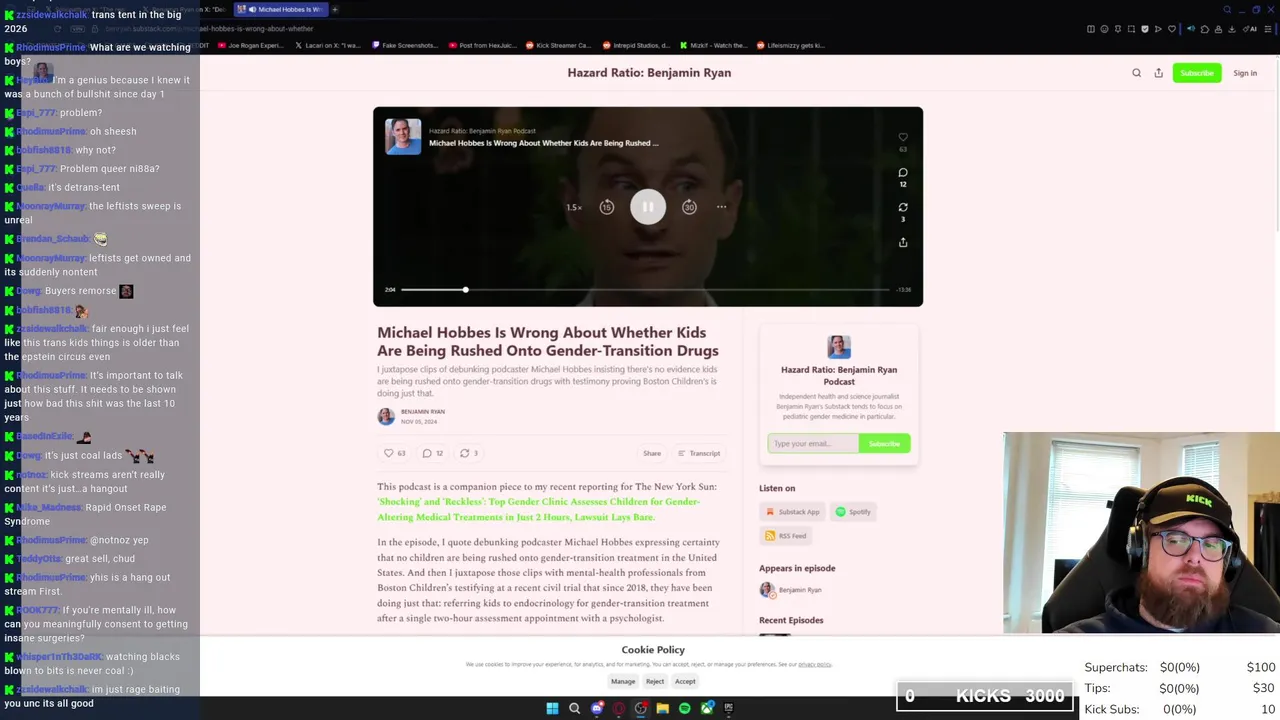Focus the 'Type your email...' field
The height and width of the screenshot is (720, 1280).
coord(813,443)
